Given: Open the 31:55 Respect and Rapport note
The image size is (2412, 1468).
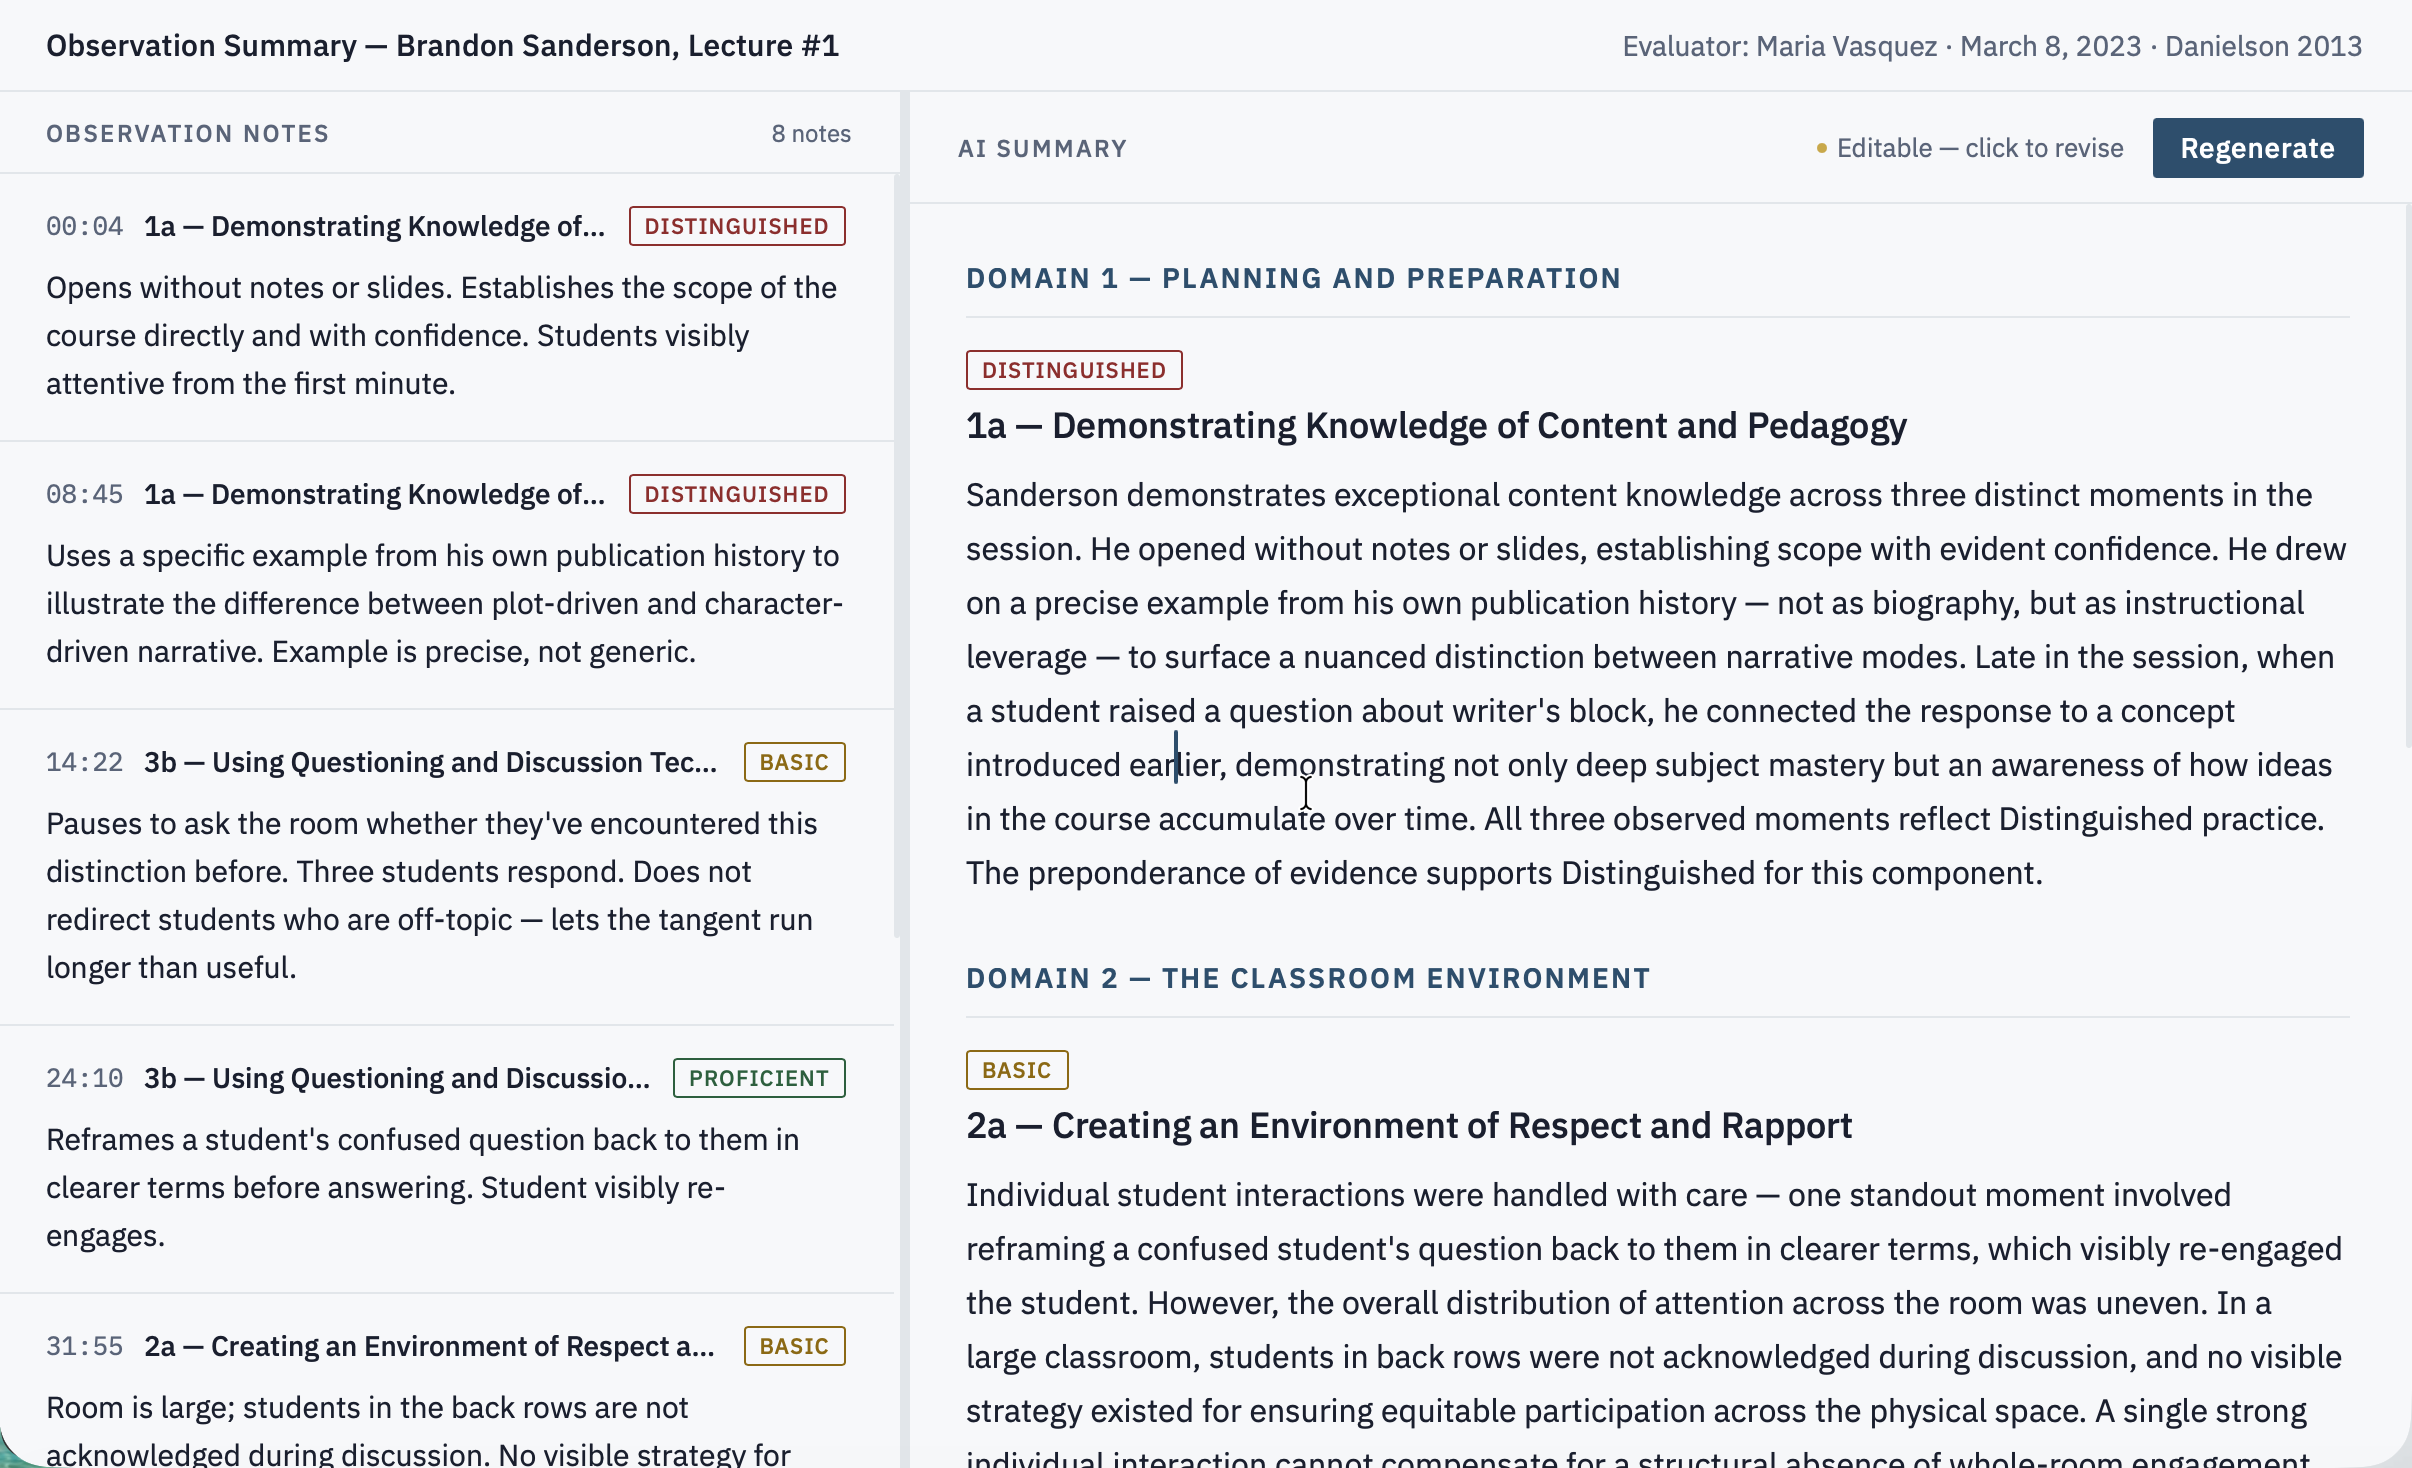Looking at the screenshot, I should coord(430,1346).
